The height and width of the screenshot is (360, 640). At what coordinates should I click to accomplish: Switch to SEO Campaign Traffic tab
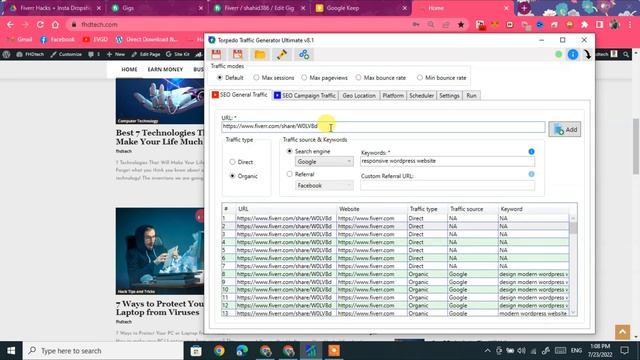pos(305,96)
